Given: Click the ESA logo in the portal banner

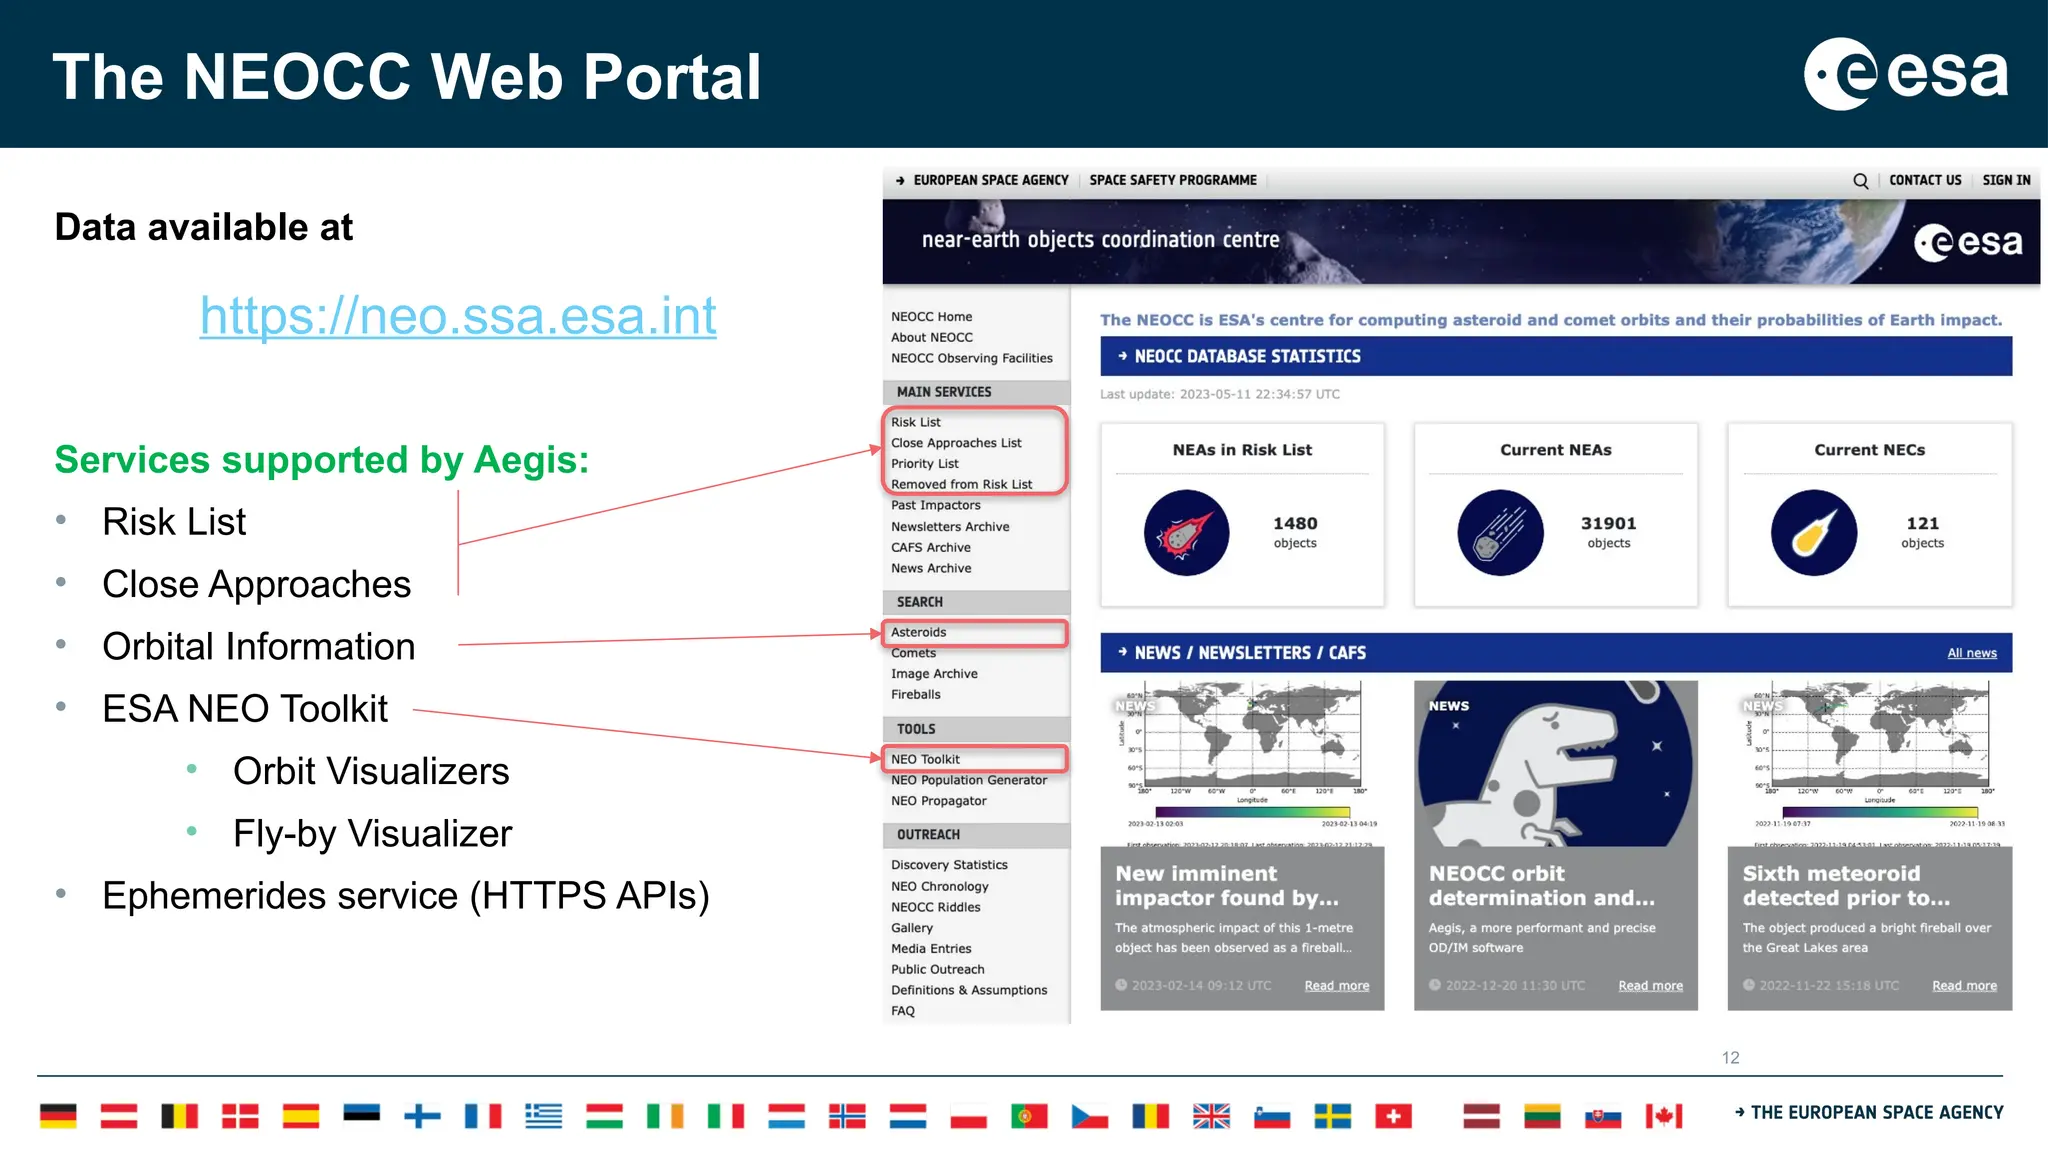Looking at the screenshot, I should [x=1968, y=242].
